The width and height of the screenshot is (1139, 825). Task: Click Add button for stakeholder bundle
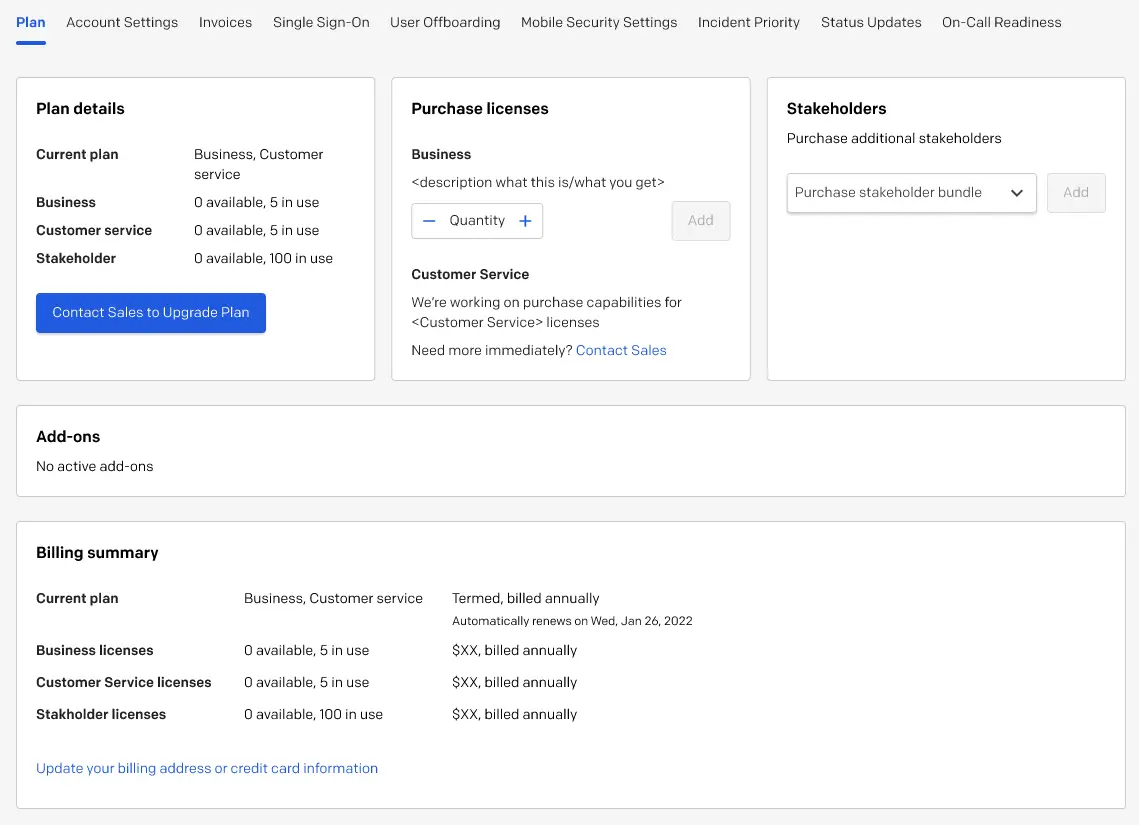[1076, 193]
